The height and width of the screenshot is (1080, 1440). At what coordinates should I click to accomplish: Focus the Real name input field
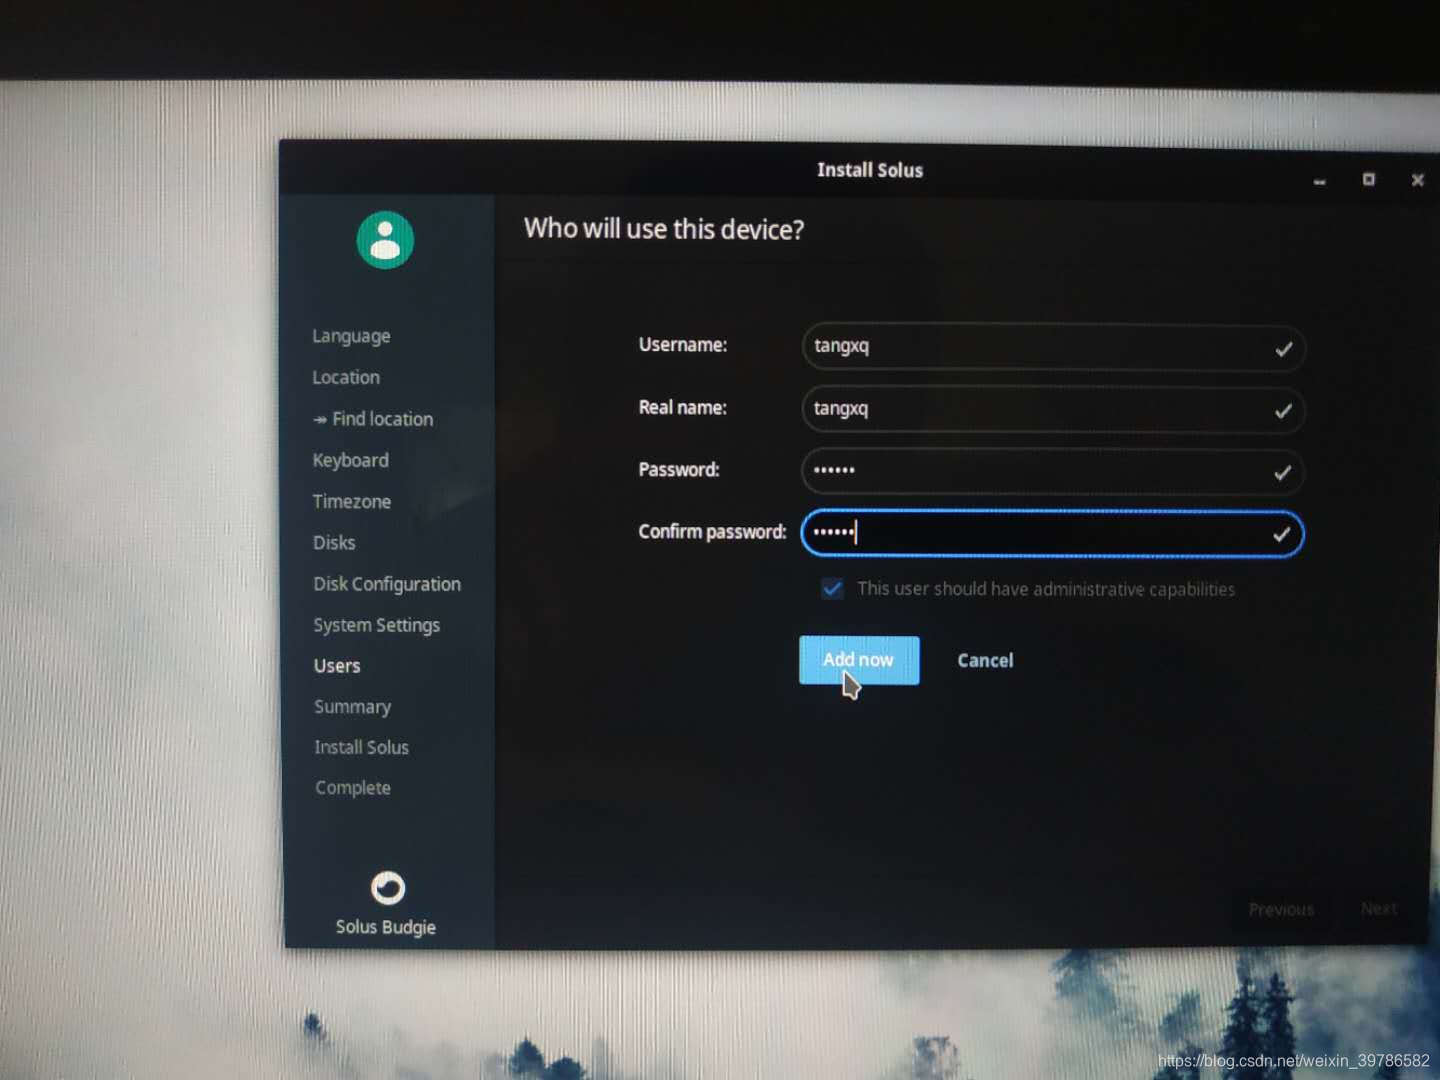pyautogui.click(x=1053, y=410)
